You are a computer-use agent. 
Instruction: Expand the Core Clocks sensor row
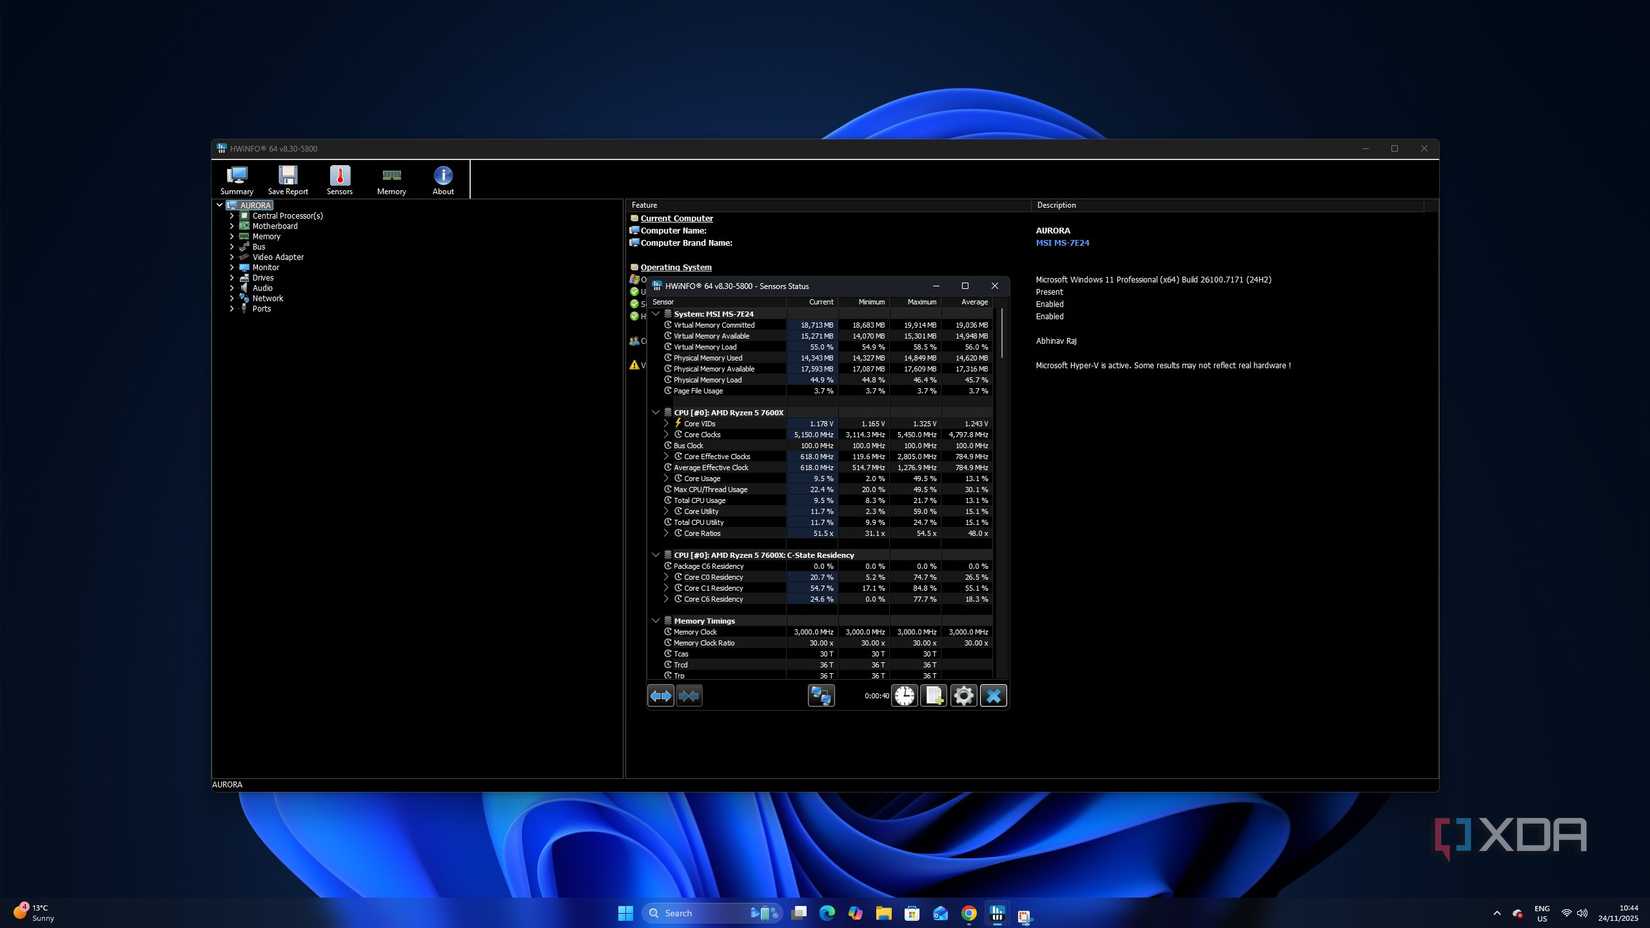click(x=666, y=435)
